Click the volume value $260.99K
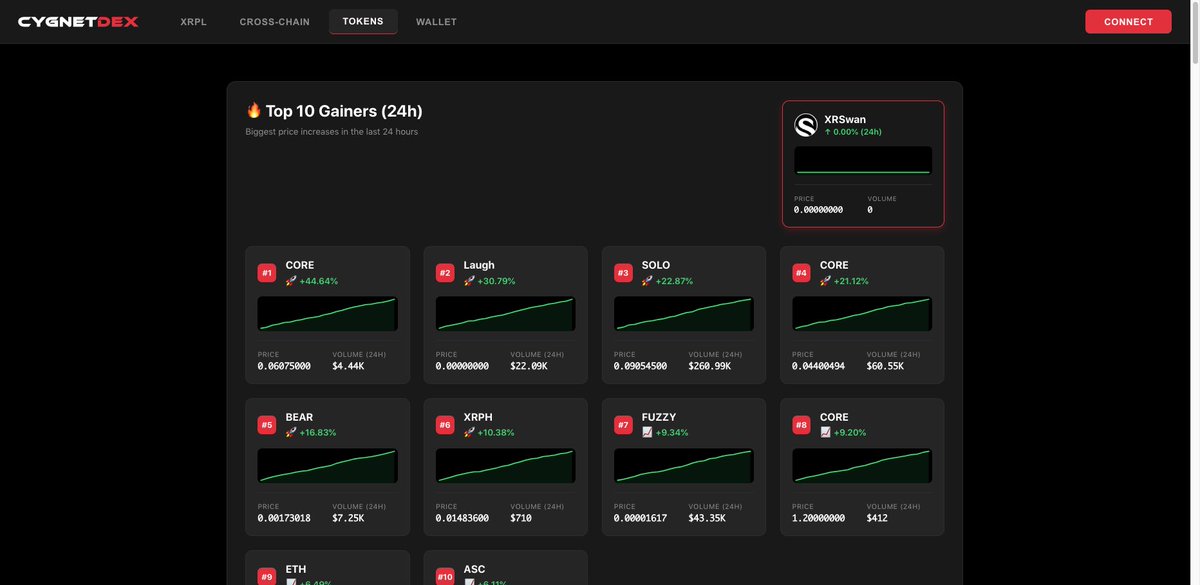Viewport: 1200px width, 585px height. (x=710, y=366)
